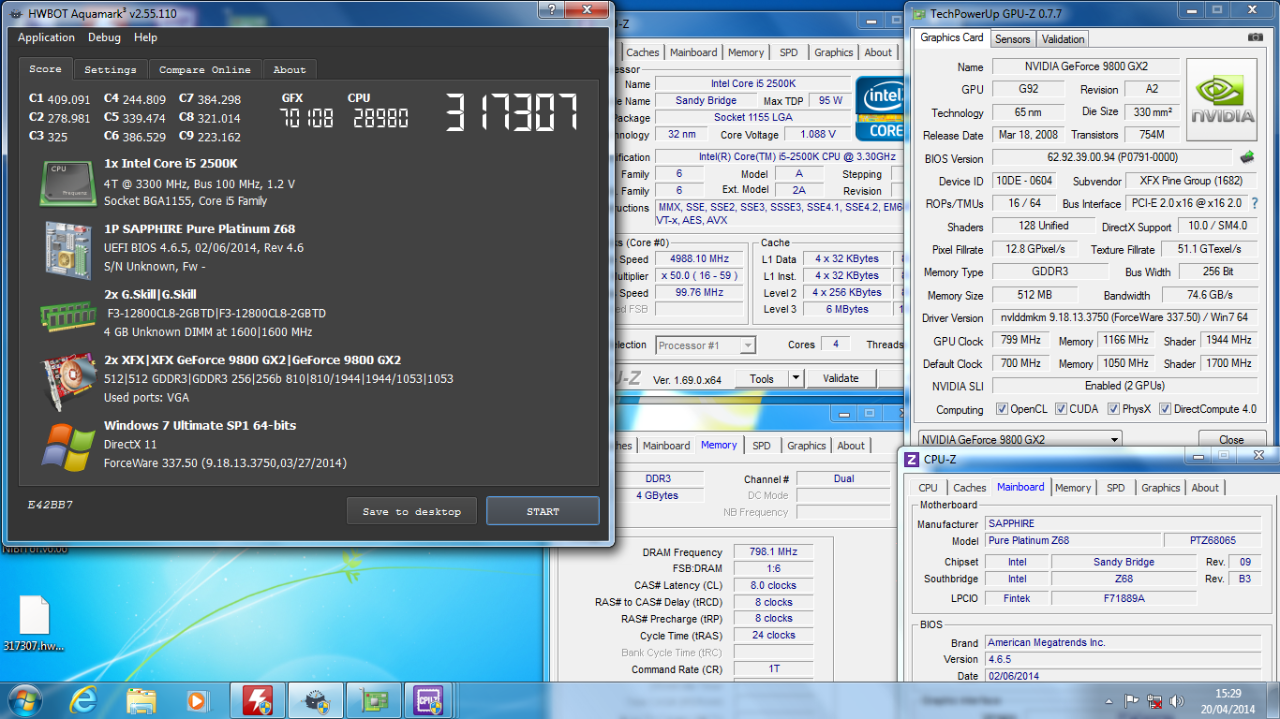Click the Tools button in CPU-Z
This screenshot has width=1280, height=719.
(762, 378)
